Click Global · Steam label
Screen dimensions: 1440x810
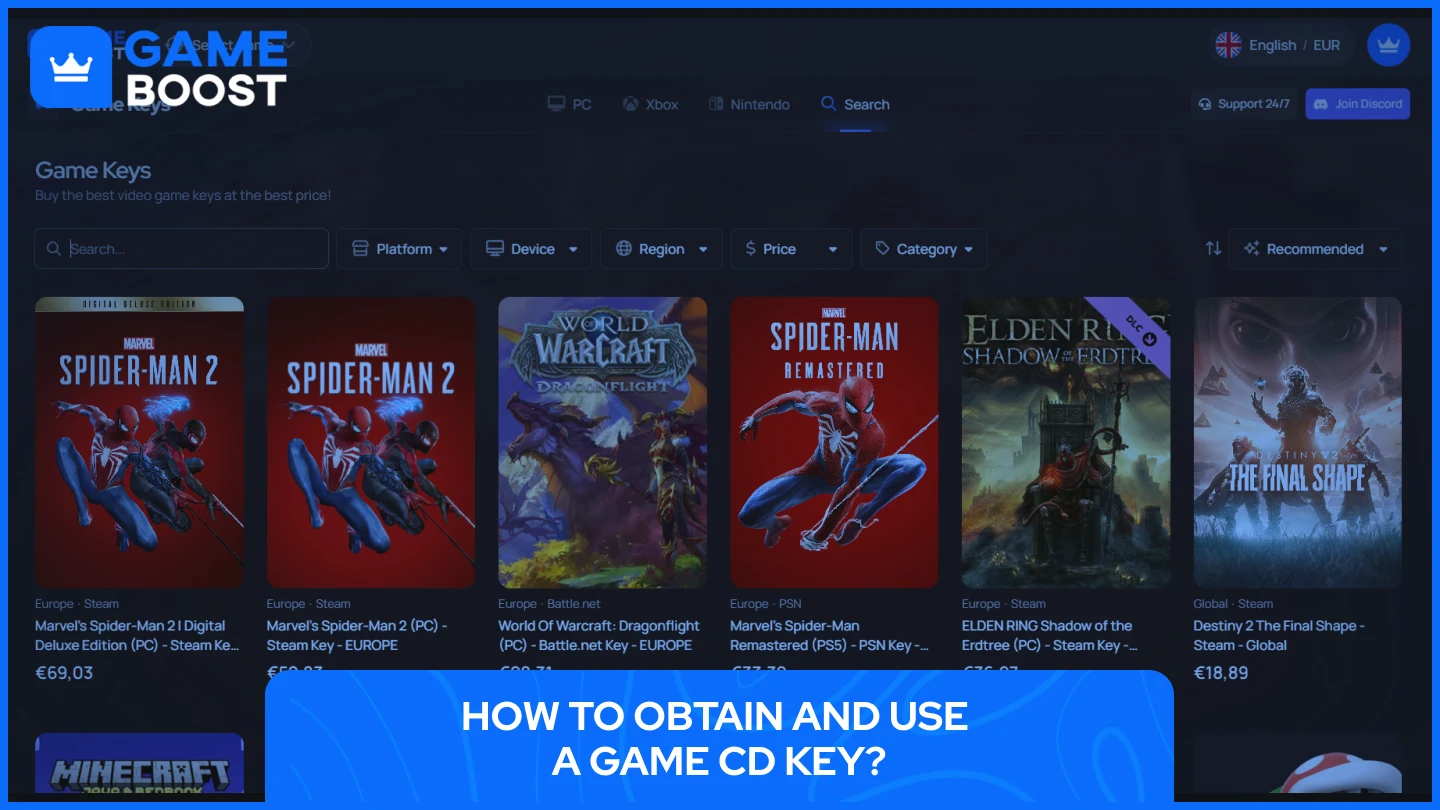(x=1233, y=604)
